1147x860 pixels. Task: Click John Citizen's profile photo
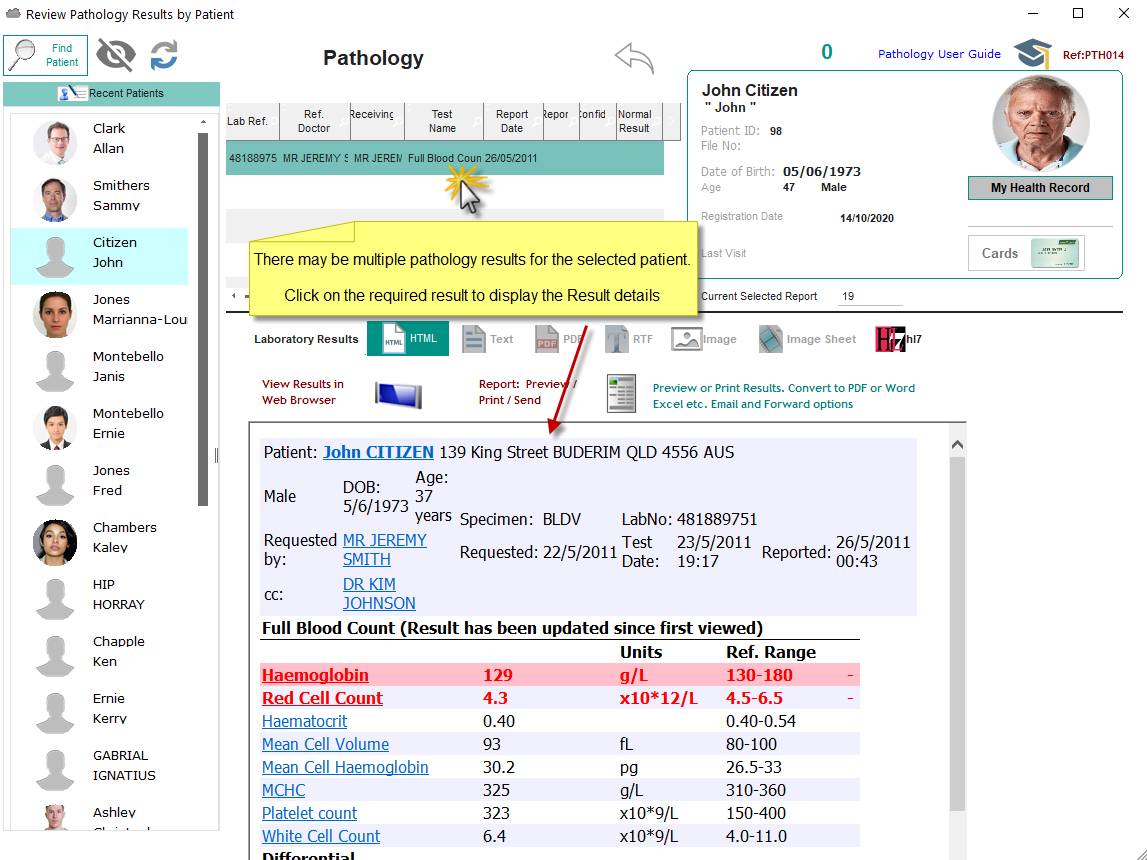click(x=1040, y=123)
